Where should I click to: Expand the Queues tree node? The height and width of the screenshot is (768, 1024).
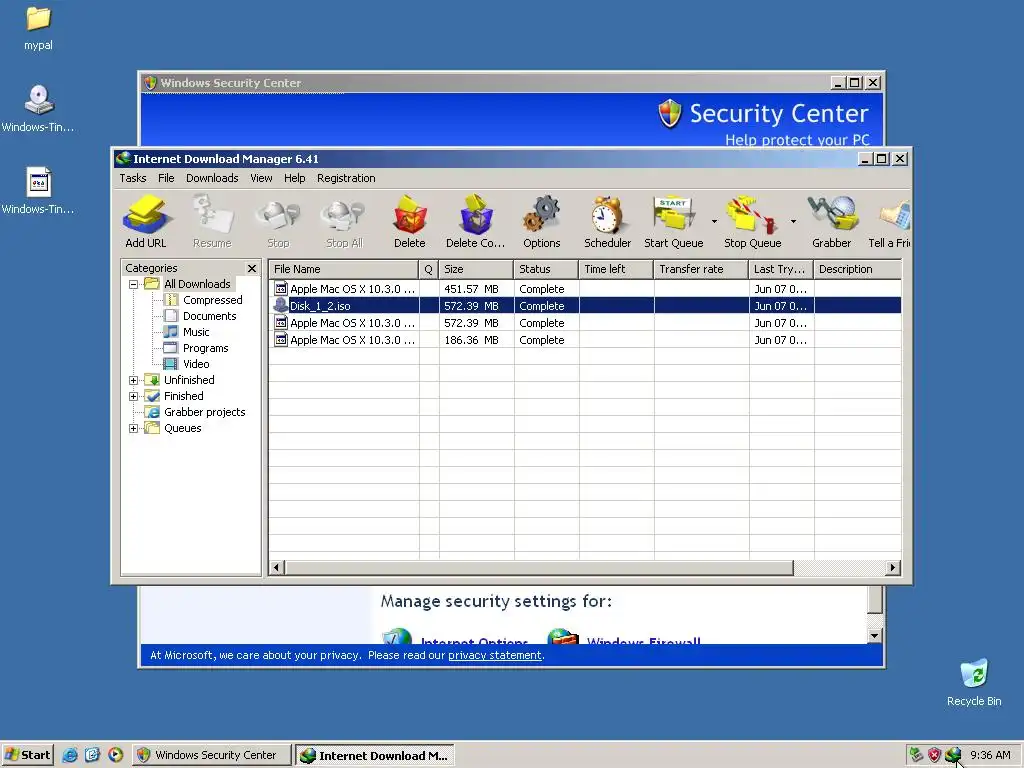pos(133,428)
